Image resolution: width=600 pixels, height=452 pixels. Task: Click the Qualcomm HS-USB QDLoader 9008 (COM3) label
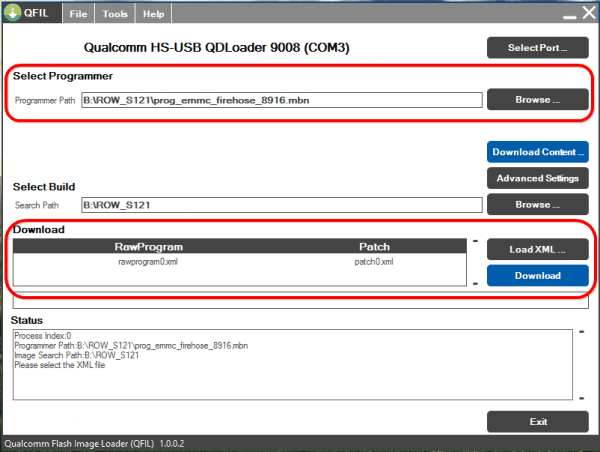pyautogui.click(x=217, y=48)
